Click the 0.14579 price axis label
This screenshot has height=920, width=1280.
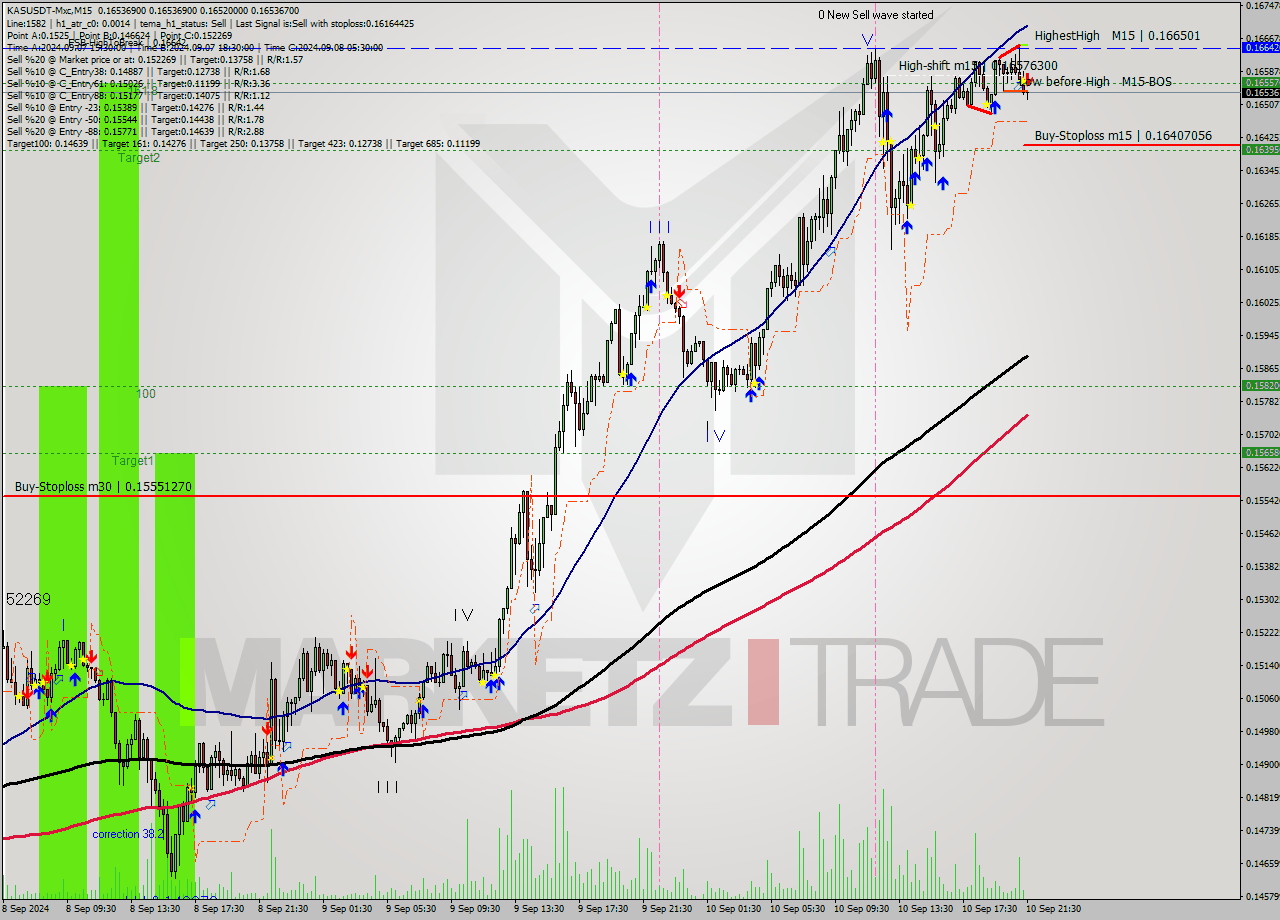1260,896
